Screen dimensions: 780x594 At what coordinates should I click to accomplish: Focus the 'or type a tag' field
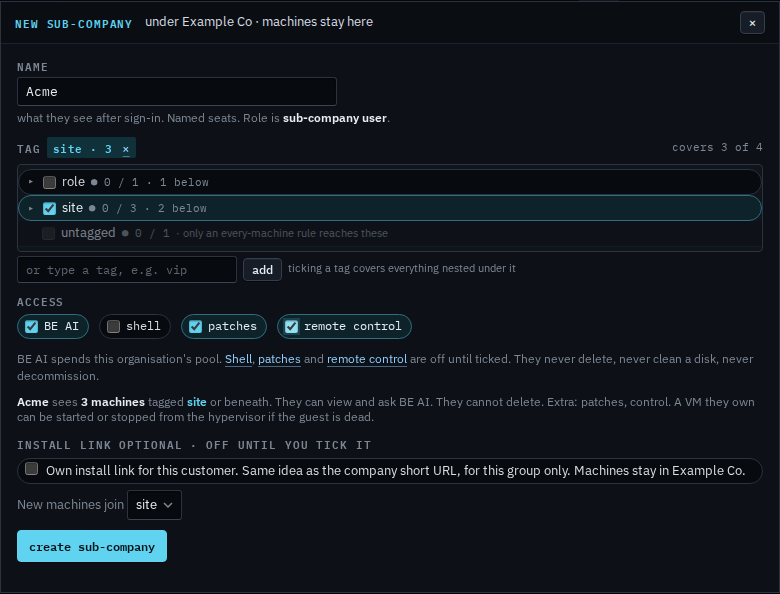tap(127, 270)
